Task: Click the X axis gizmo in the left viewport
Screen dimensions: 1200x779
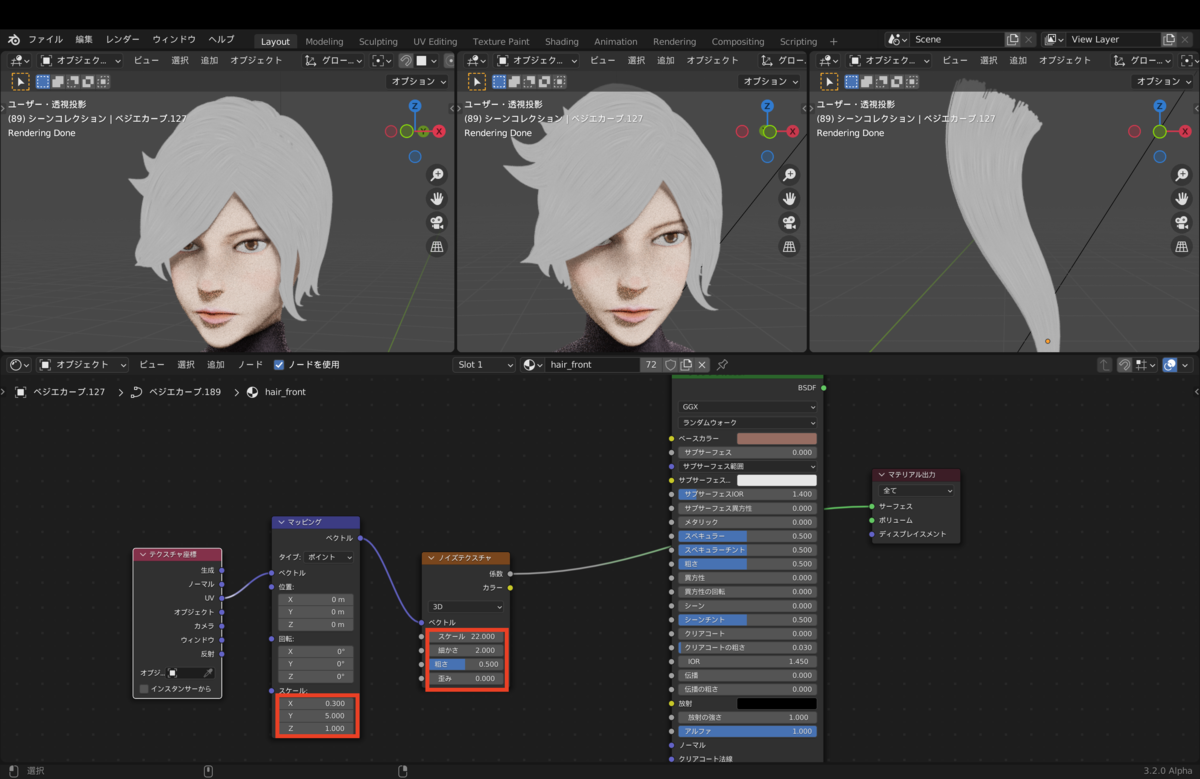Action: click(439, 131)
